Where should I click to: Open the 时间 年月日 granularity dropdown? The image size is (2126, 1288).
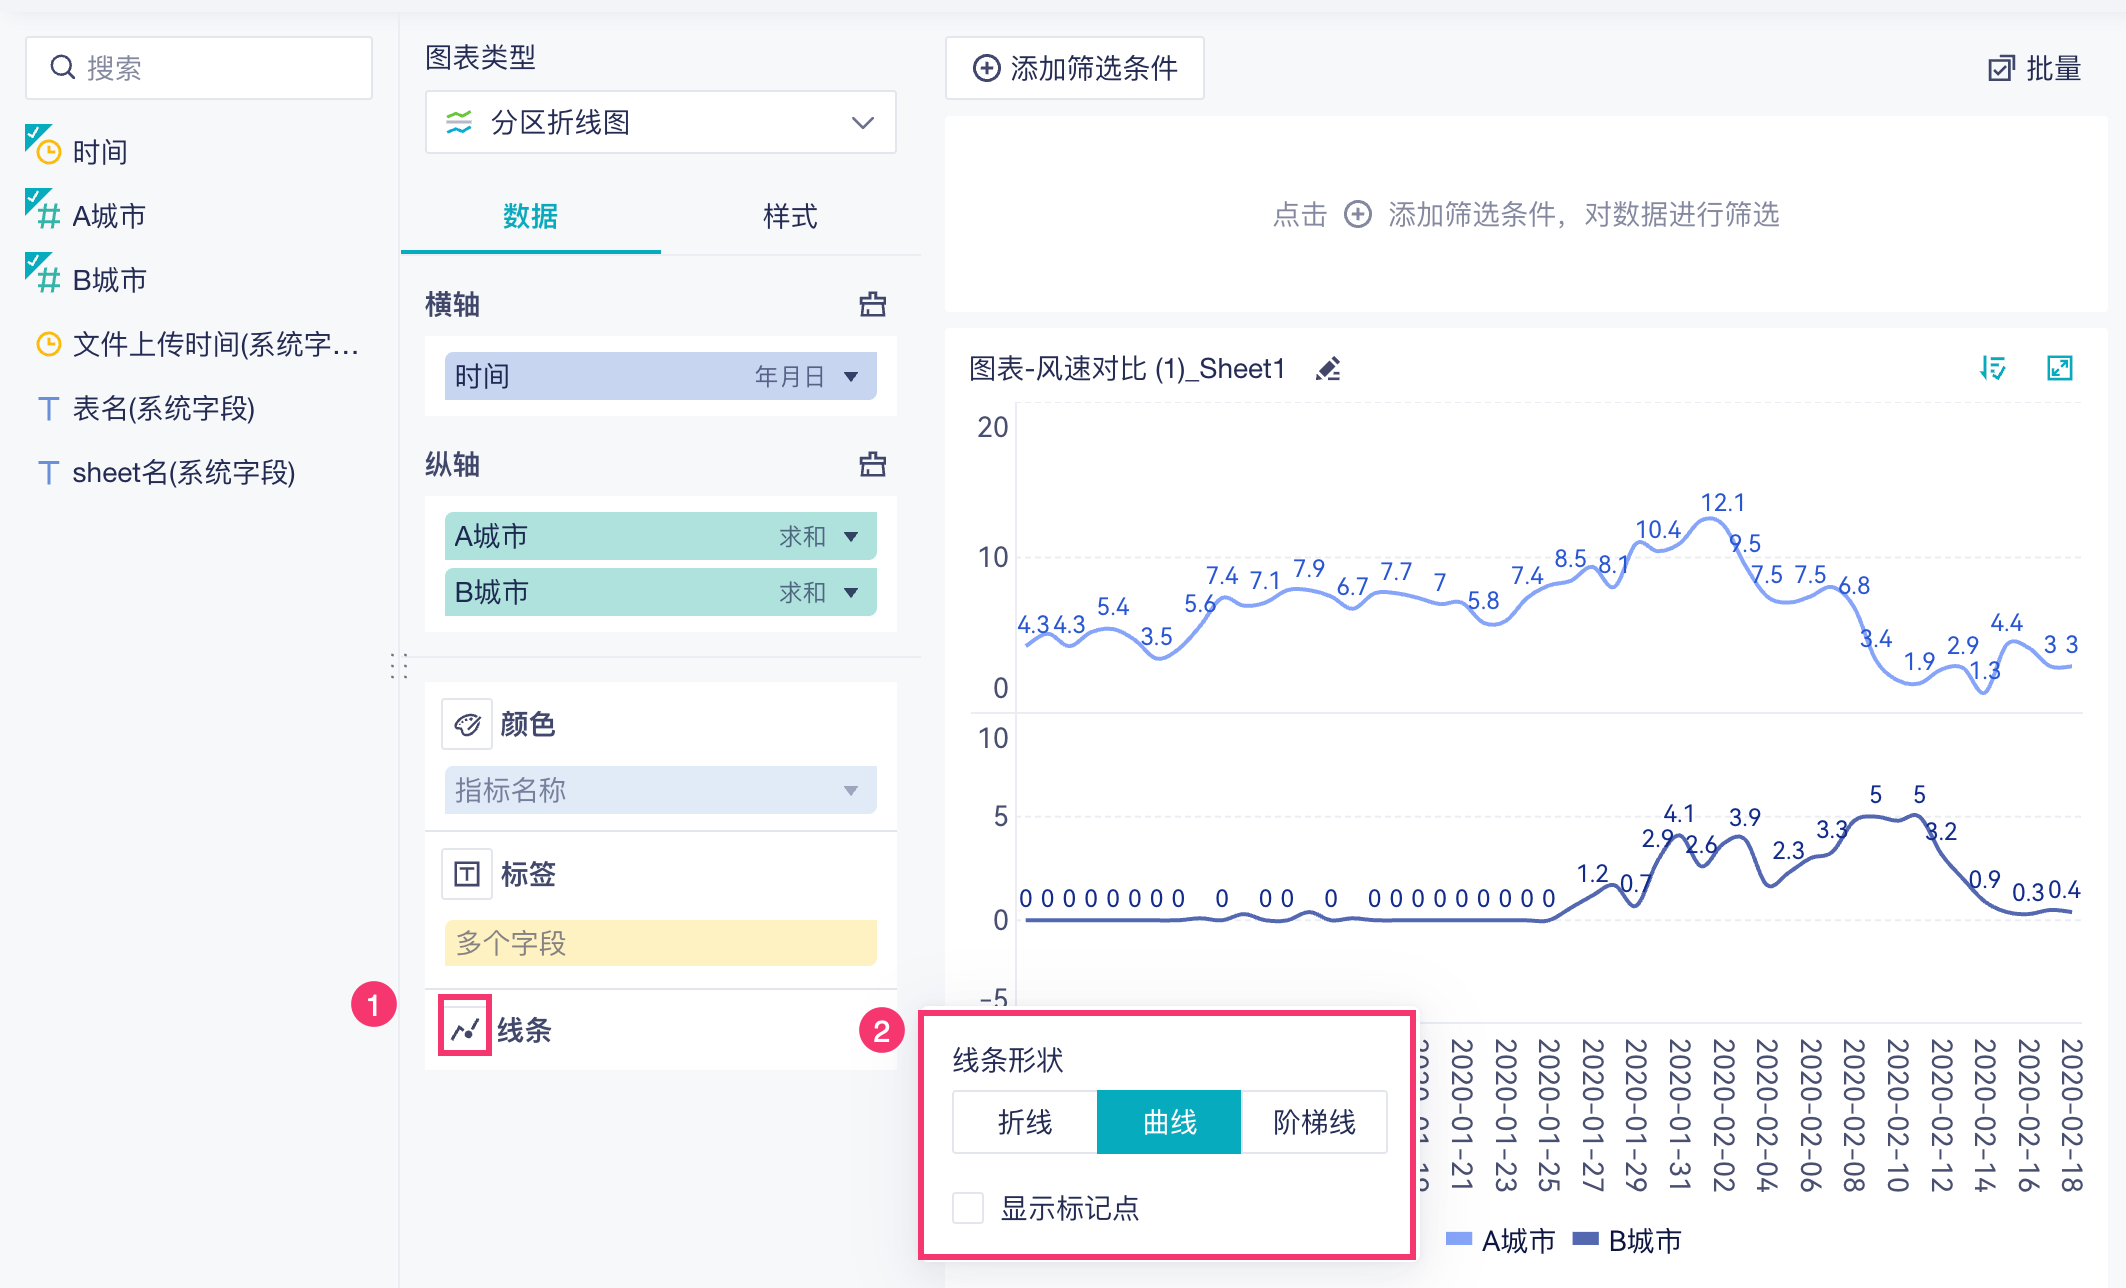tap(851, 377)
